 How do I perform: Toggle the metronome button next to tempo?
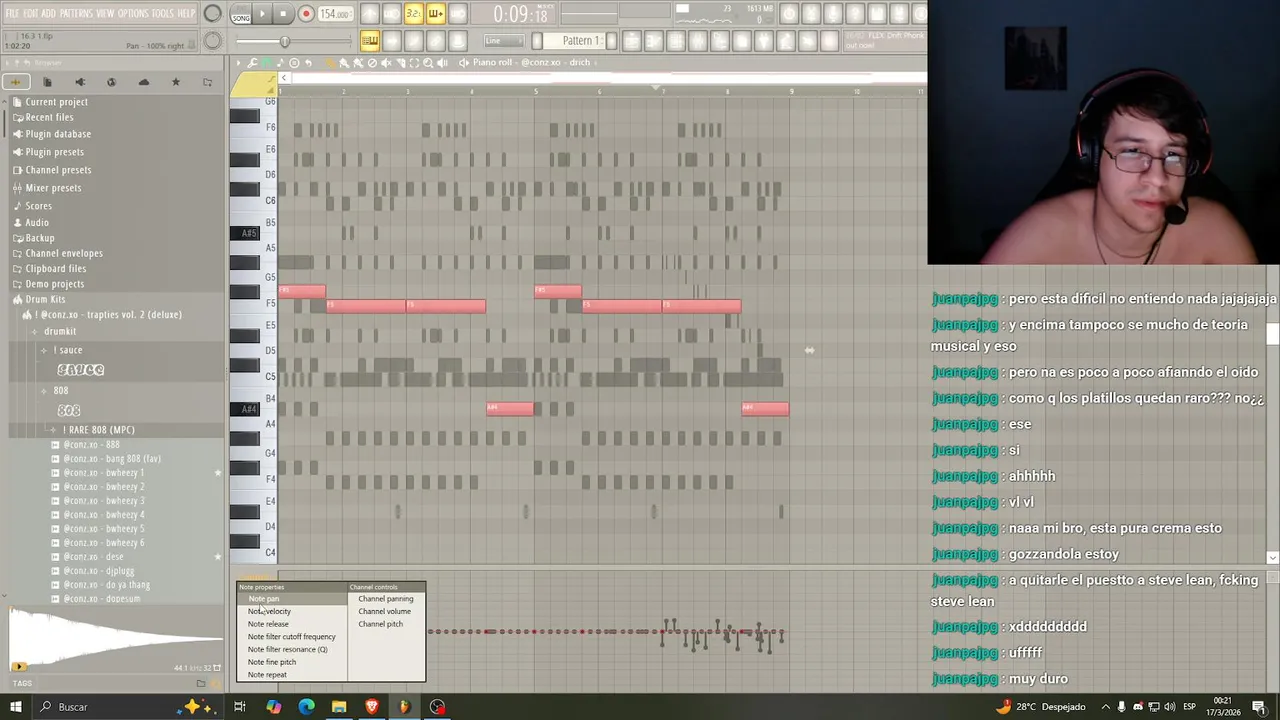tap(370, 14)
